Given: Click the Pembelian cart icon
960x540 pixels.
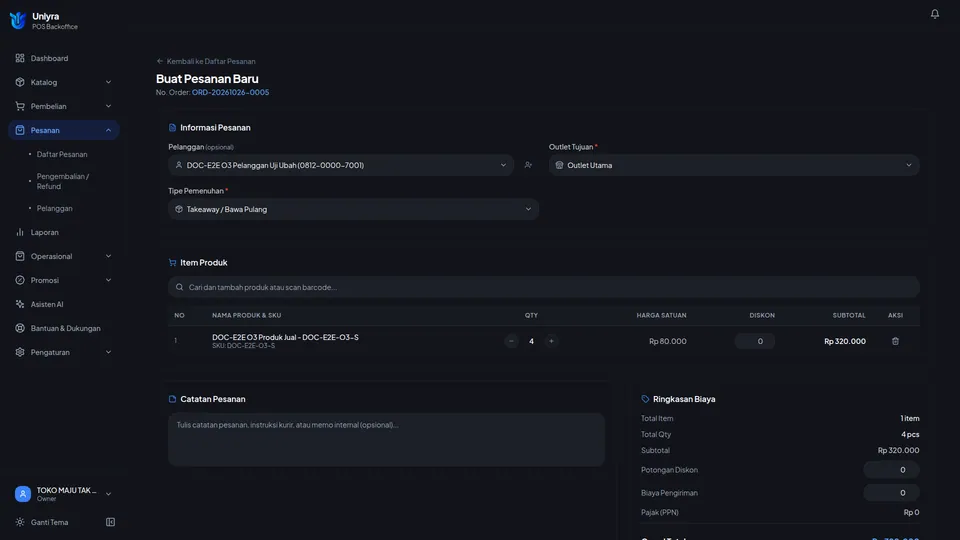Looking at the screenshot, I should (x=20, y=106).
